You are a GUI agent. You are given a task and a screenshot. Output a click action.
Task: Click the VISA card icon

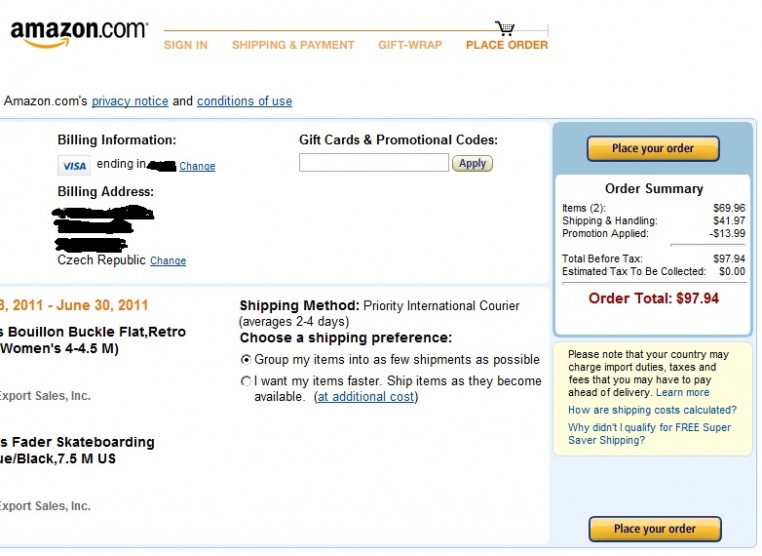coord(73,166)
